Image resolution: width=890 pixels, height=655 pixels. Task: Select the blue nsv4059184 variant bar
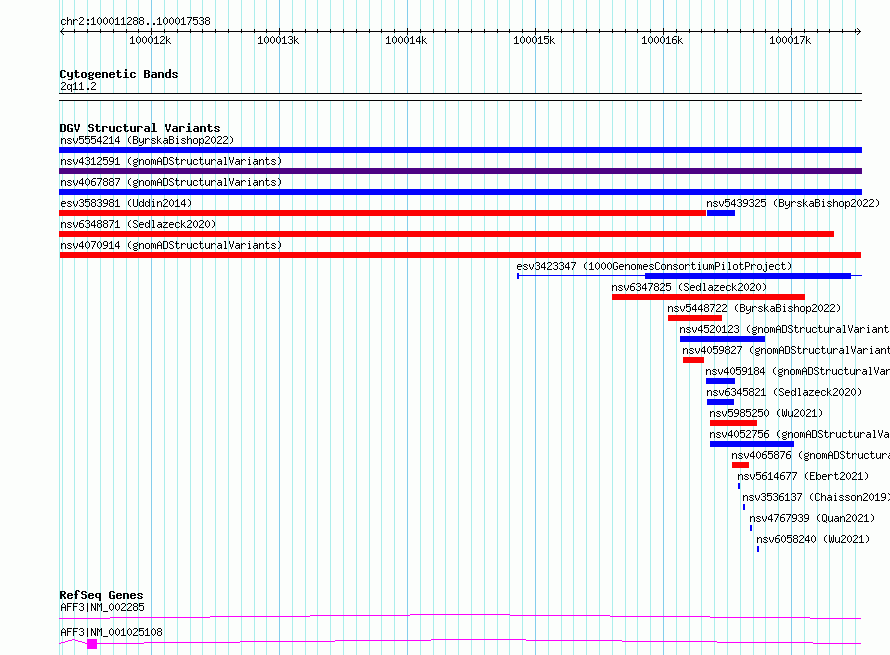click(x=720, y=381)
